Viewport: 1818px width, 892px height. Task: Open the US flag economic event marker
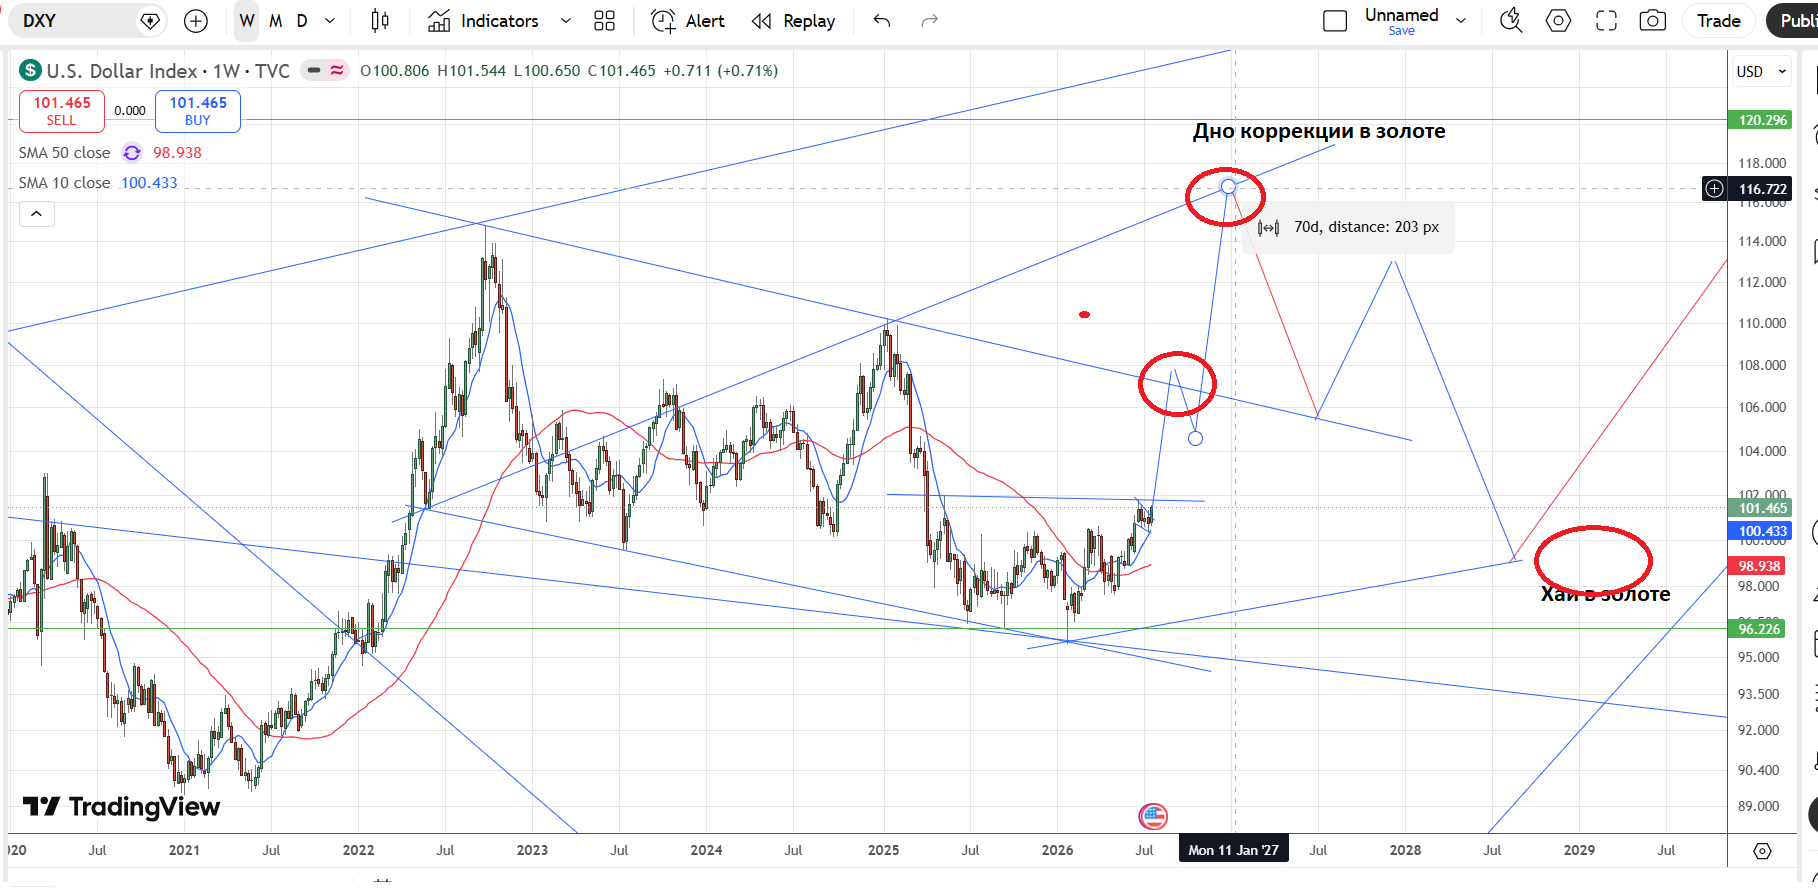(x=1153, y=816)
